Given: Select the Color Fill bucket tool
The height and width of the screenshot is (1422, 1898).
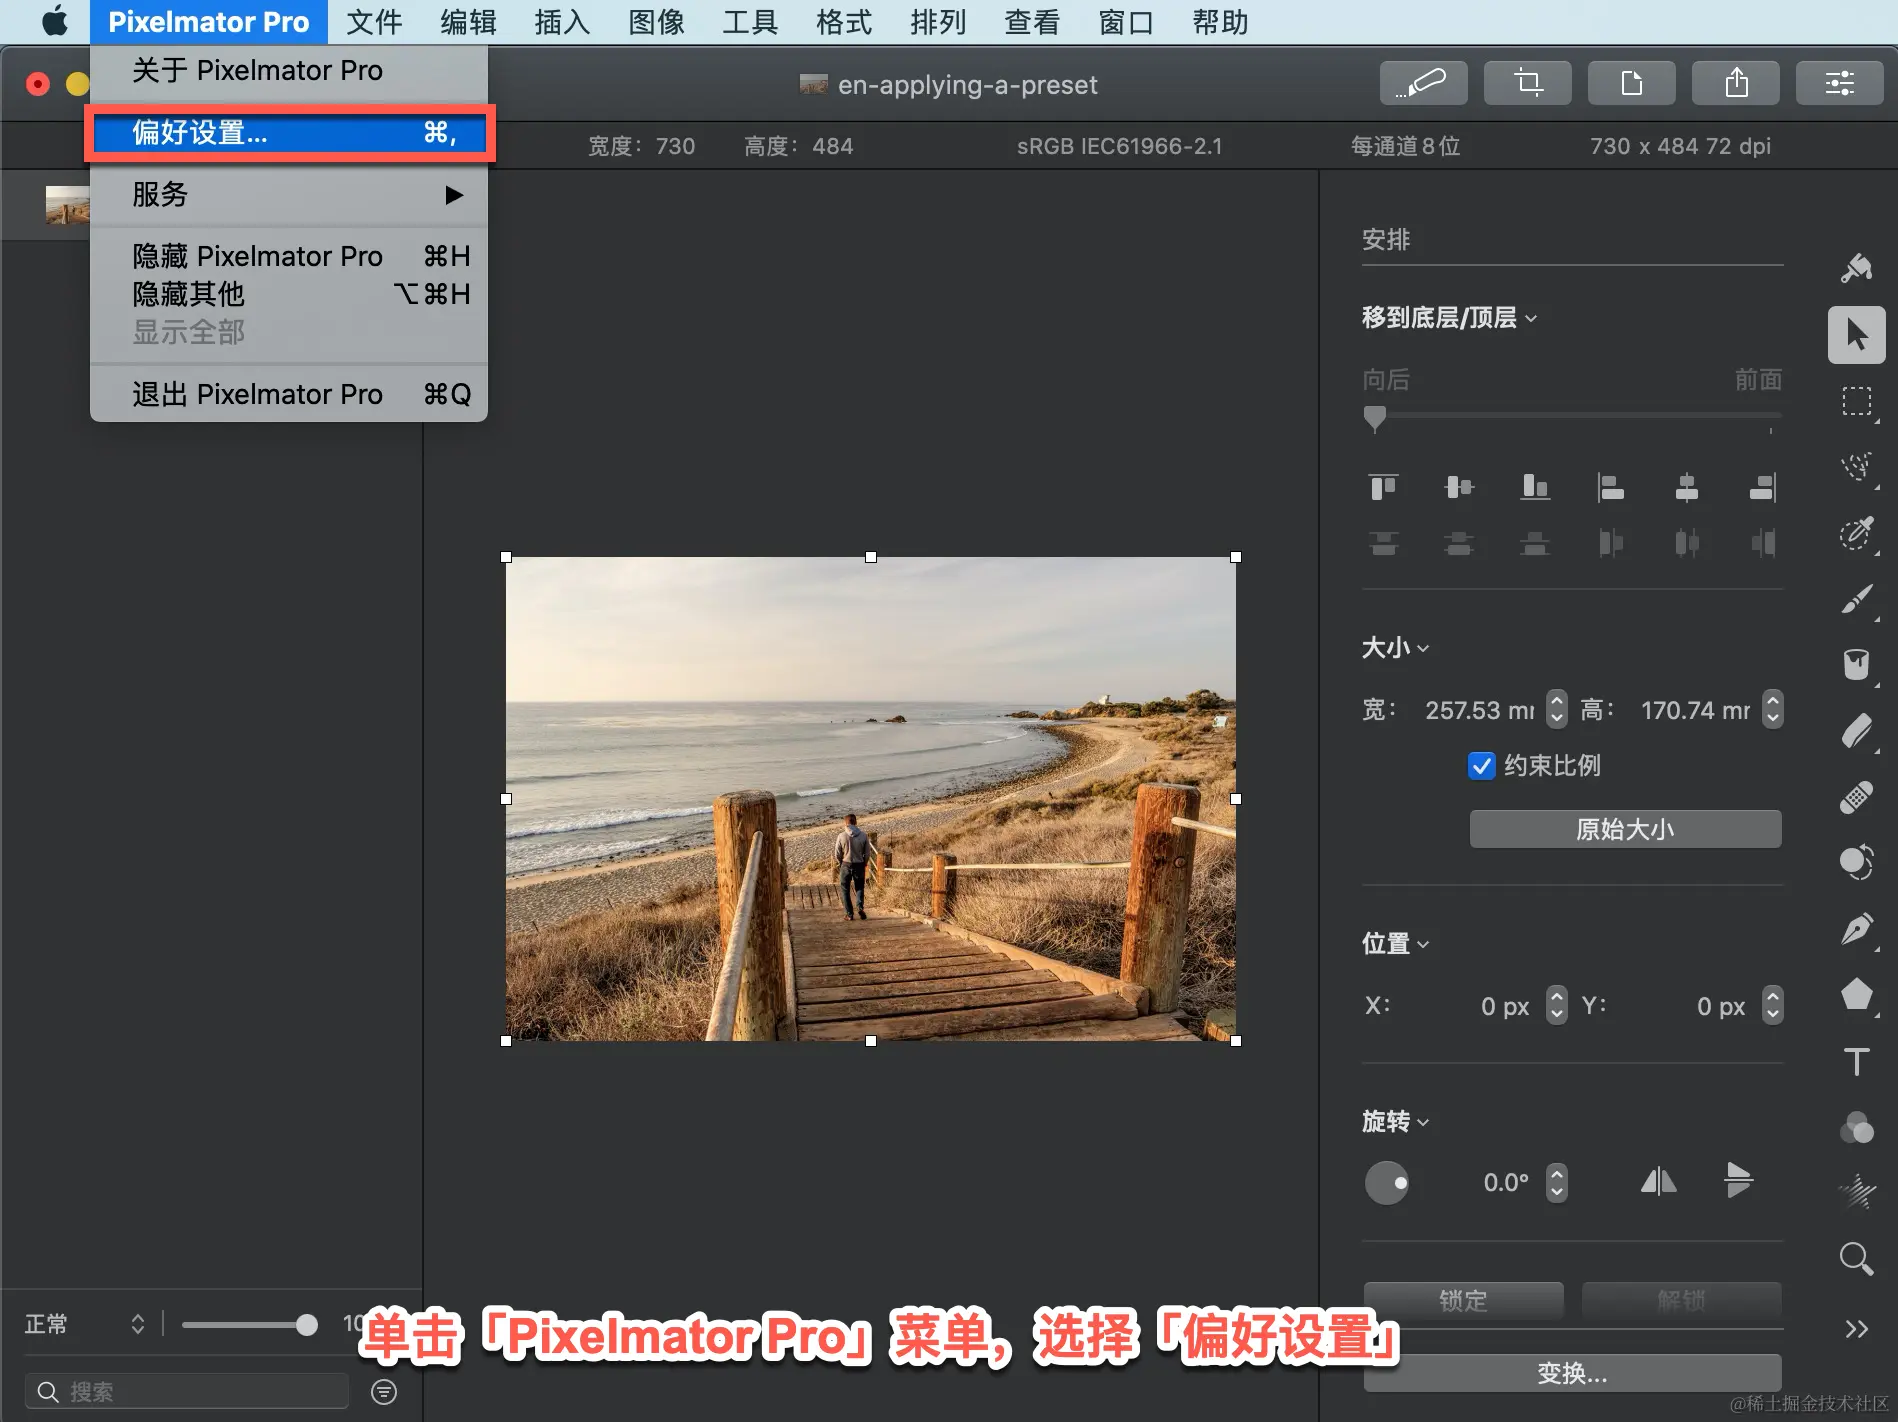Looking at the screenshot, I should pyautogui.click(x=1856, y=665).
